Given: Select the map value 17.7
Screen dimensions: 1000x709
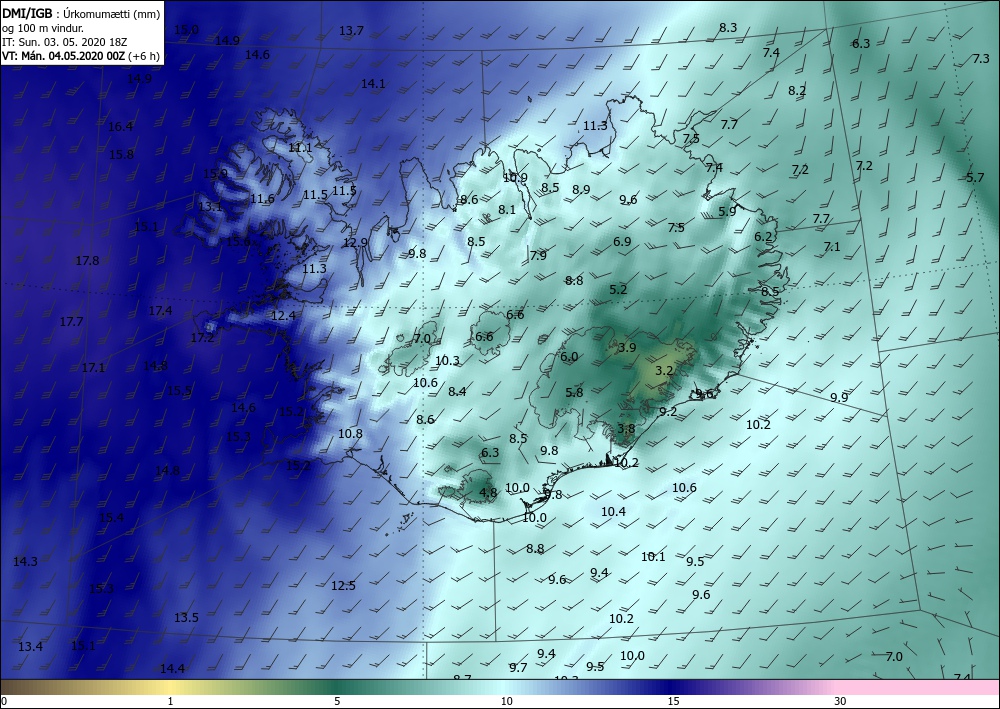Looking at the screenshot, I should [71, 321].
